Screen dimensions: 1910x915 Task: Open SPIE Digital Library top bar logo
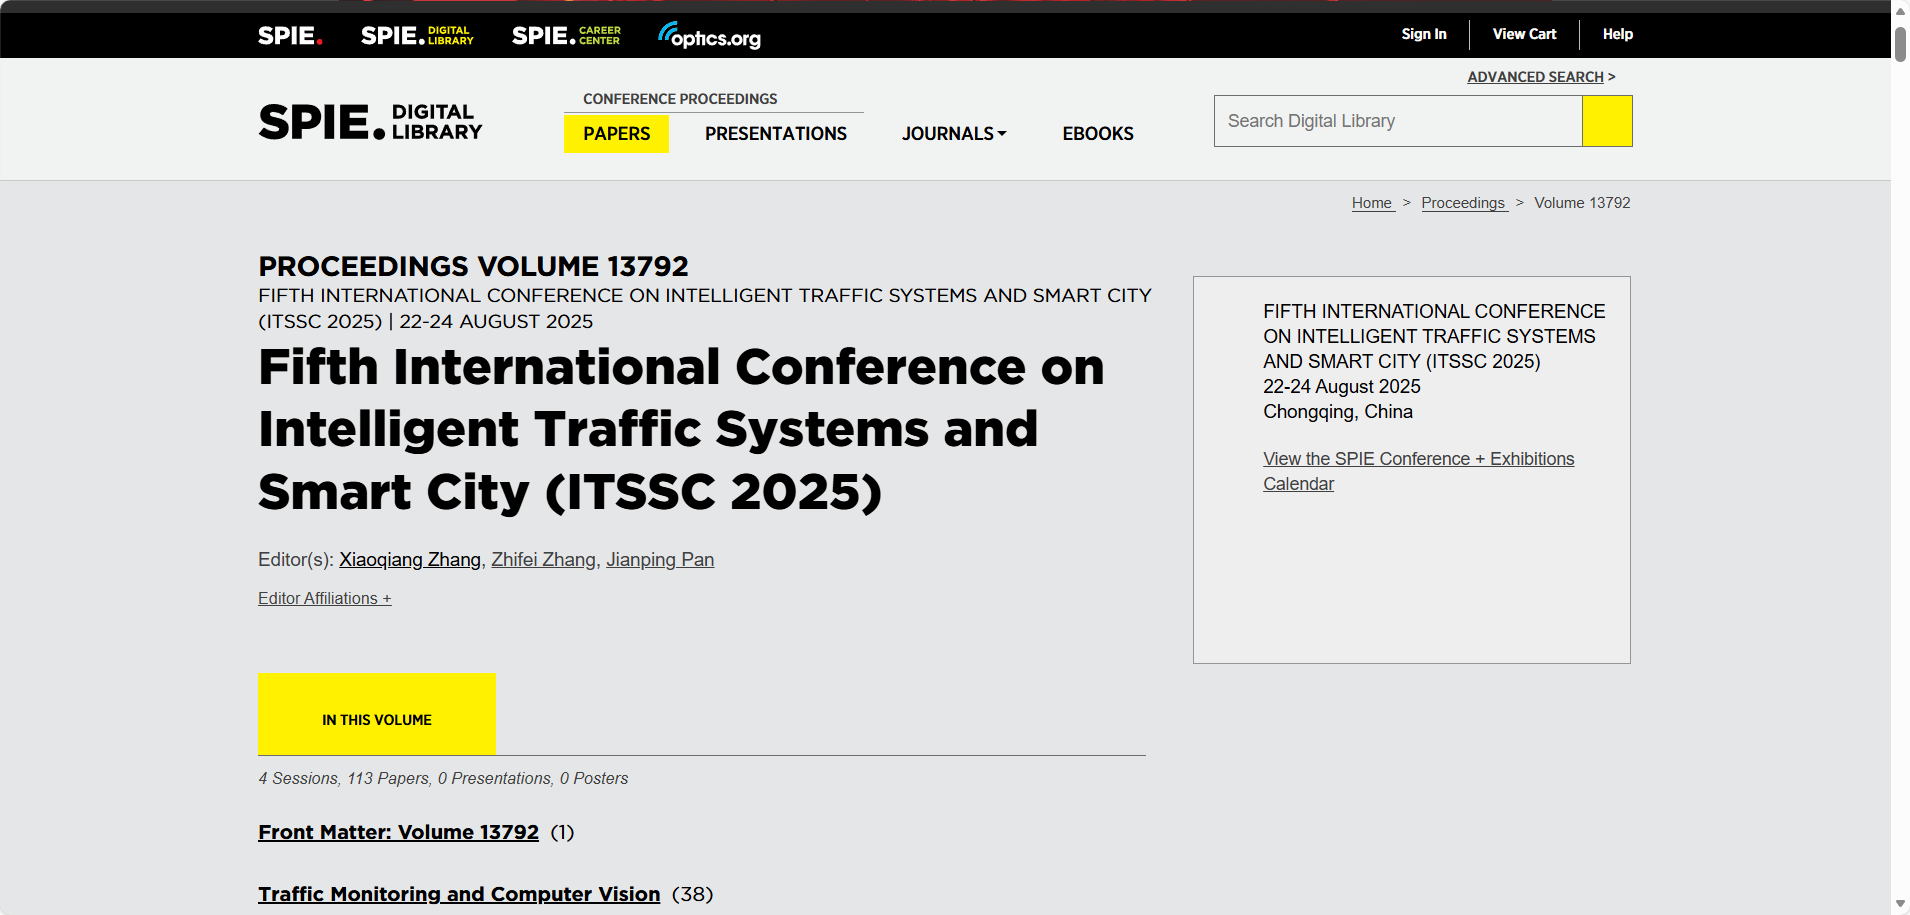tap(417, 36)
